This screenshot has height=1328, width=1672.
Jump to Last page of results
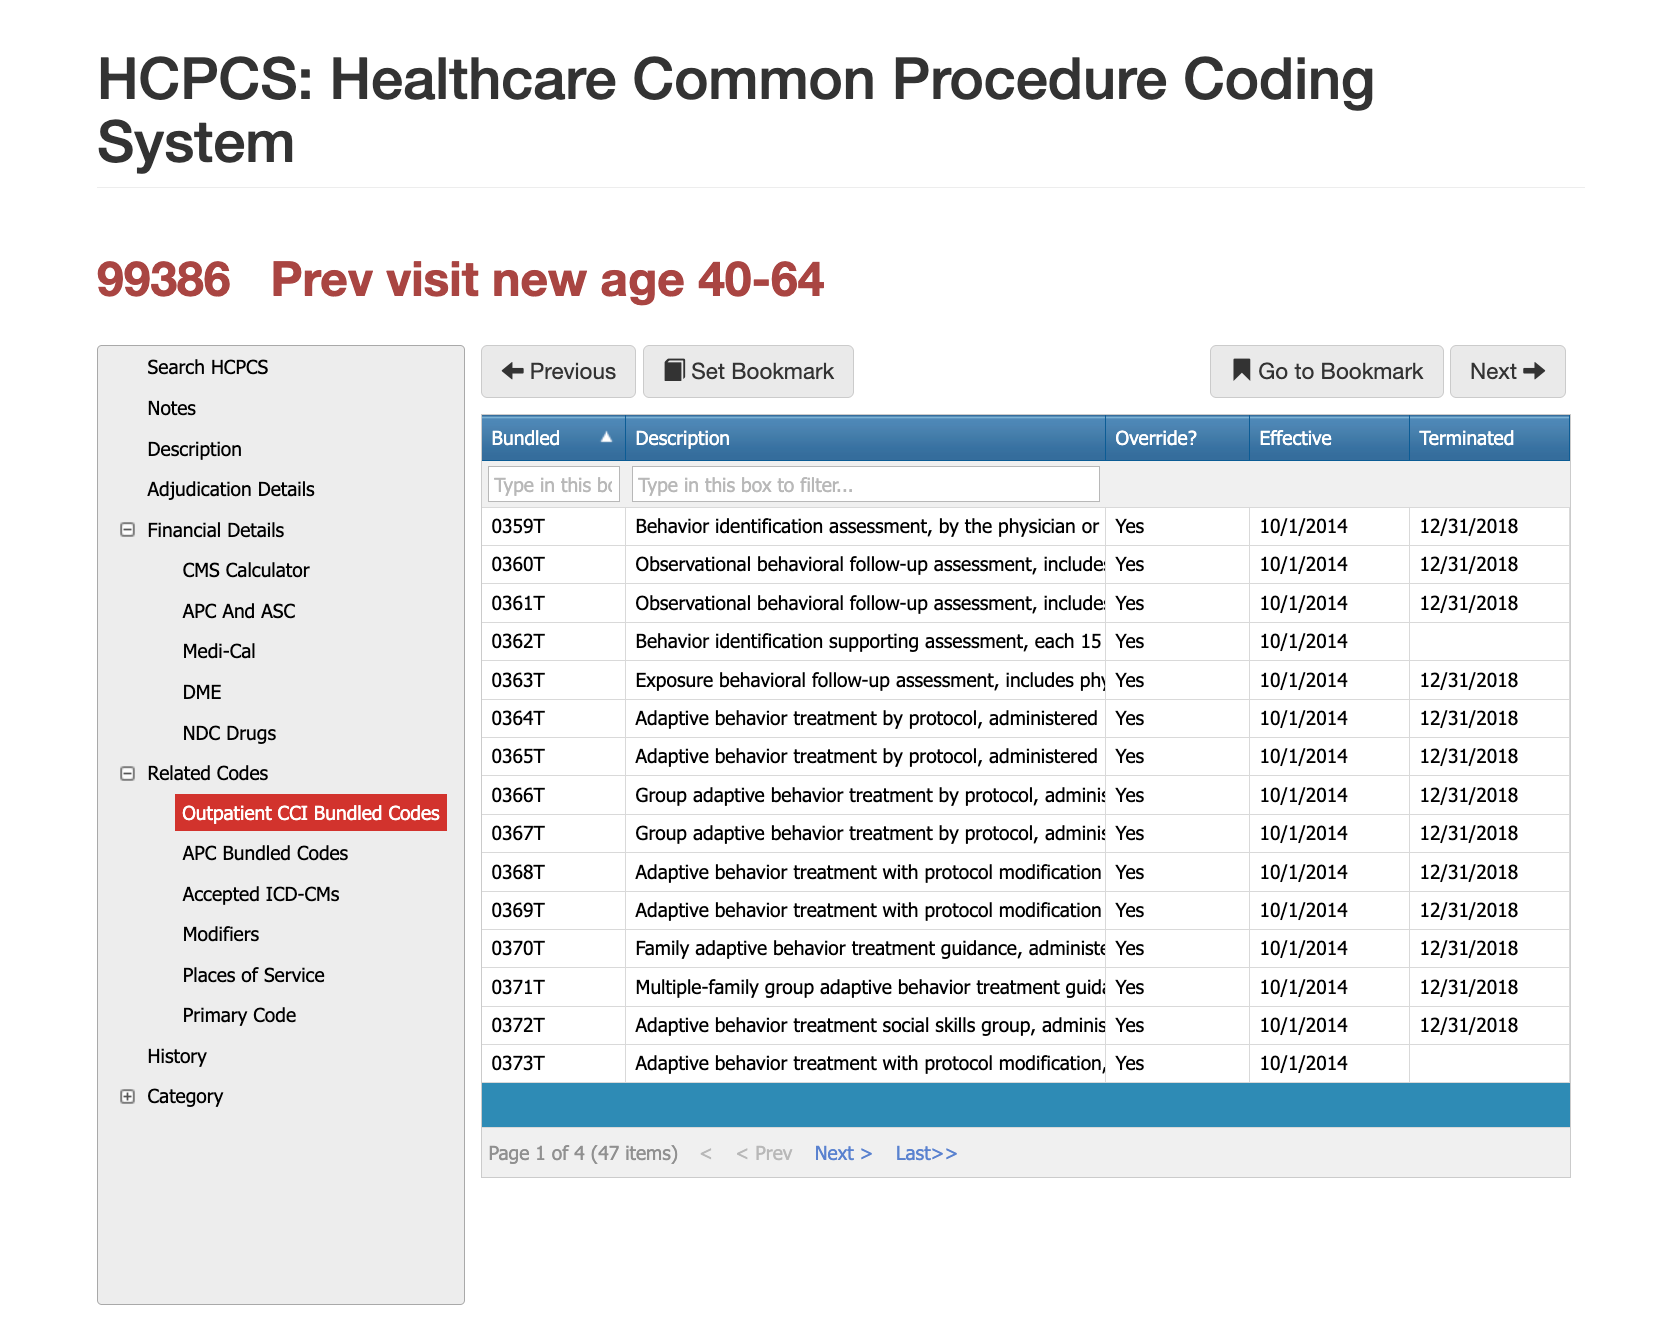click(x=925, y=1153)
